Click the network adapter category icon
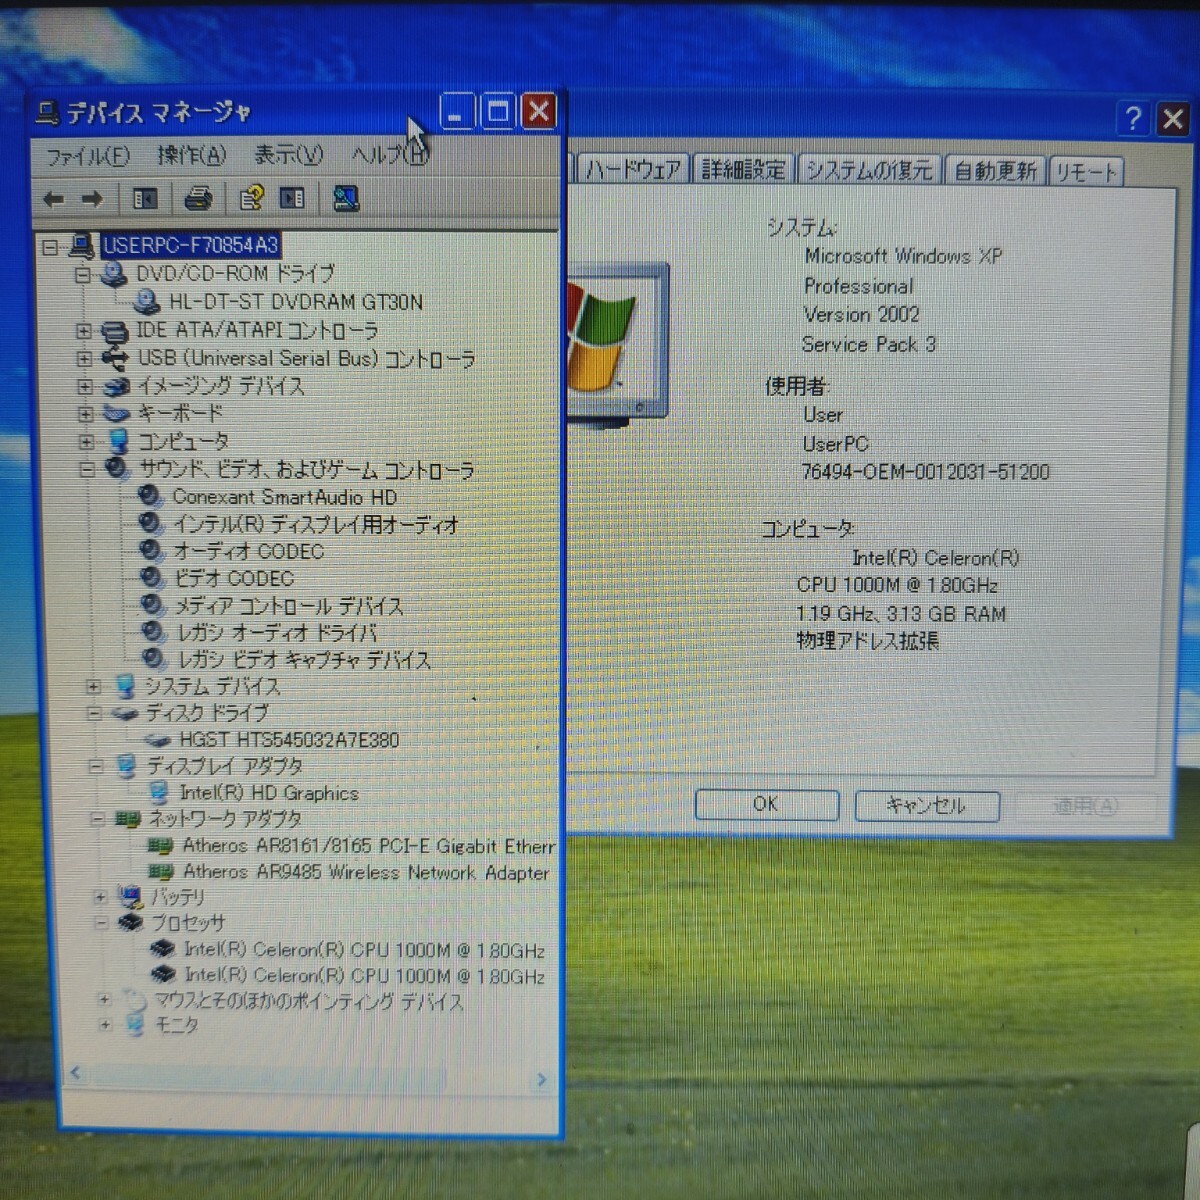 [x=127, y=819]
